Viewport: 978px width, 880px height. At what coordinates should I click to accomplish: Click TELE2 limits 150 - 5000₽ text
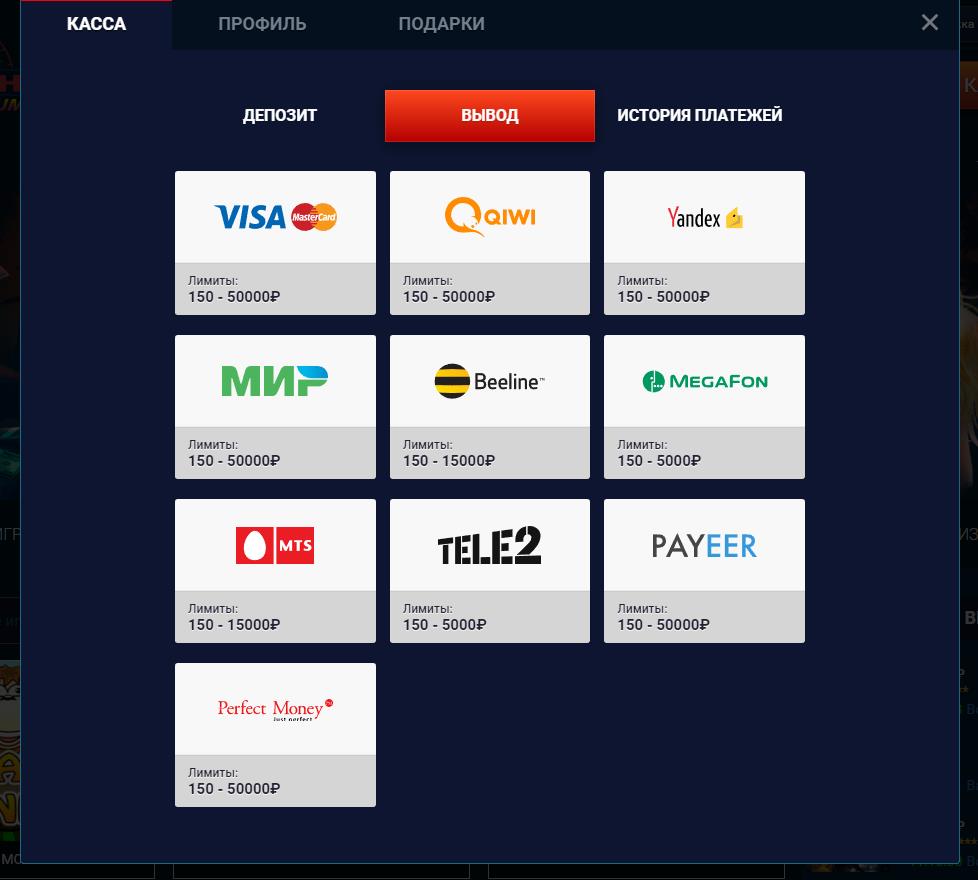444,625
